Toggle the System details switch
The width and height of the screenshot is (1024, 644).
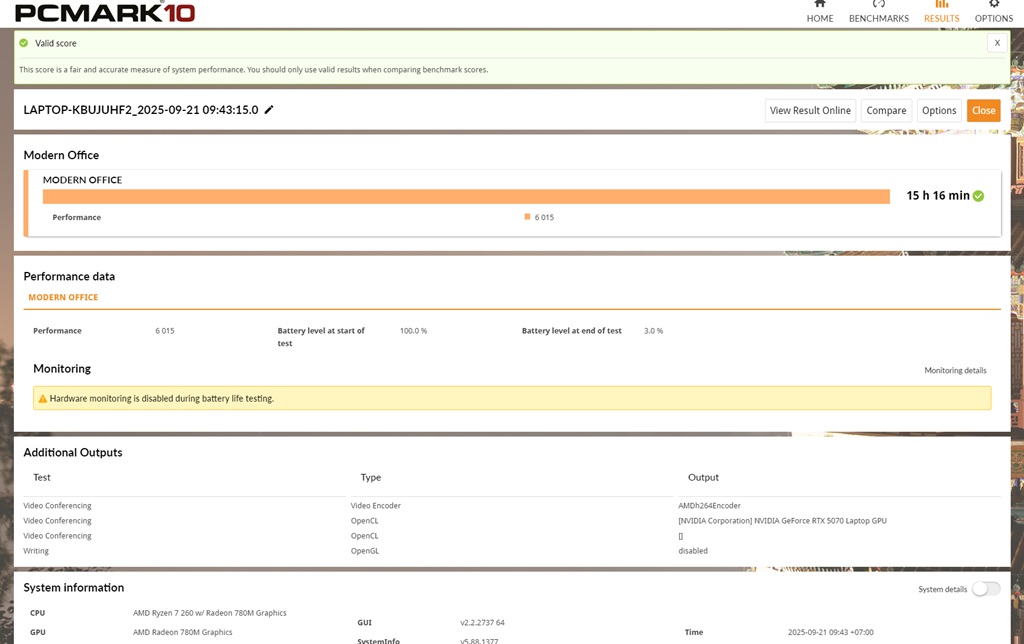coord(985,589)
